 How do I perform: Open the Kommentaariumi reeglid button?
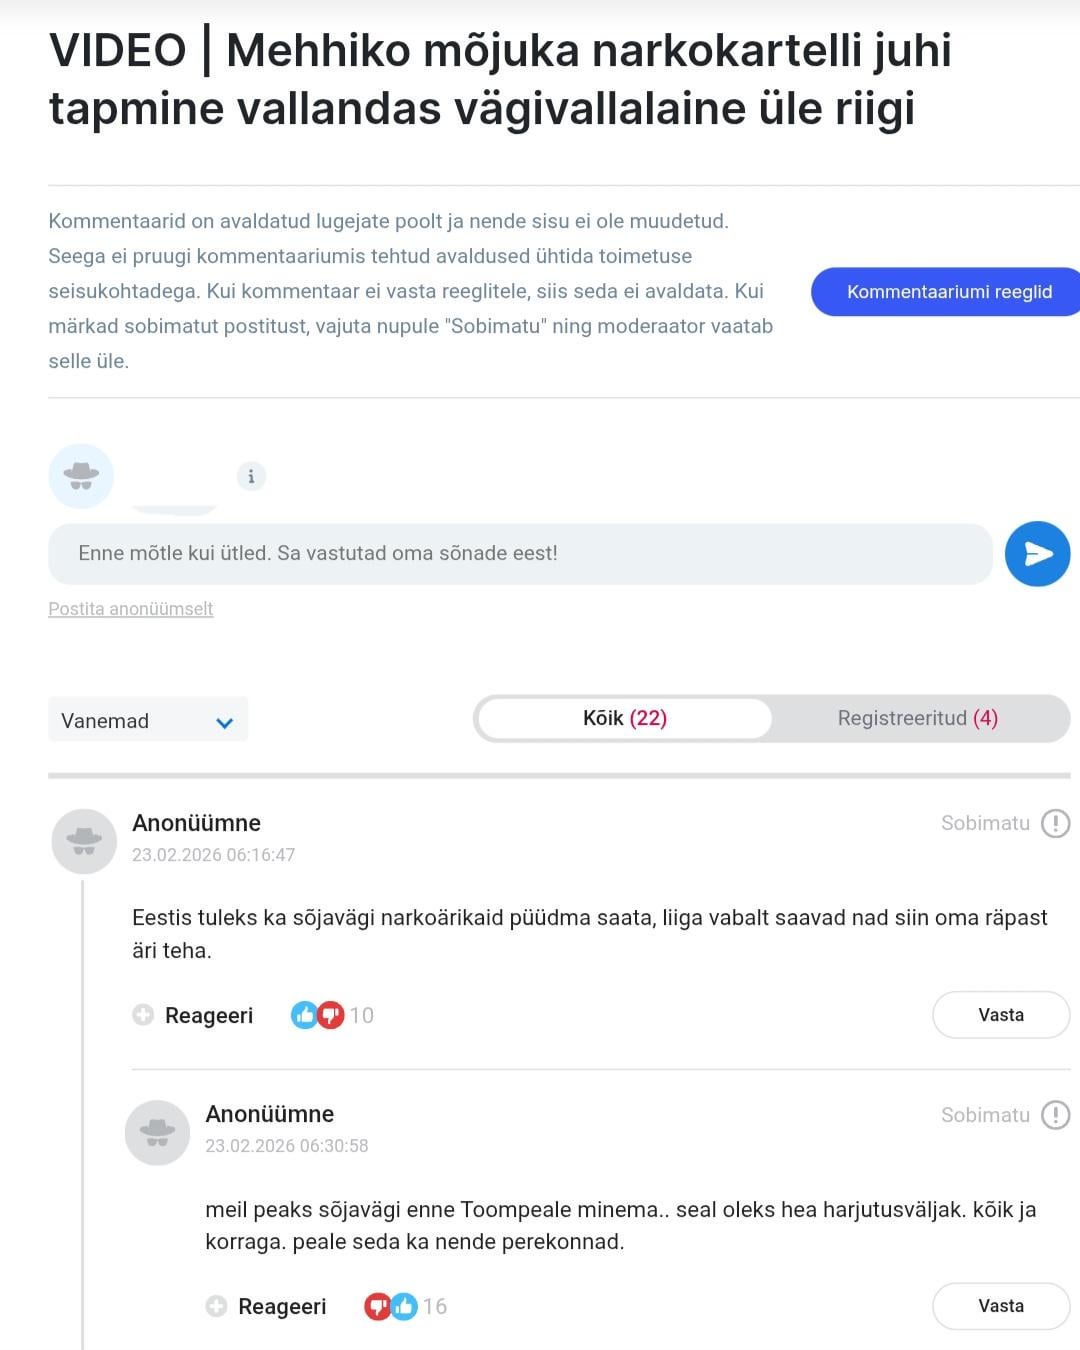pyautogui.click(x=948, y=292)
